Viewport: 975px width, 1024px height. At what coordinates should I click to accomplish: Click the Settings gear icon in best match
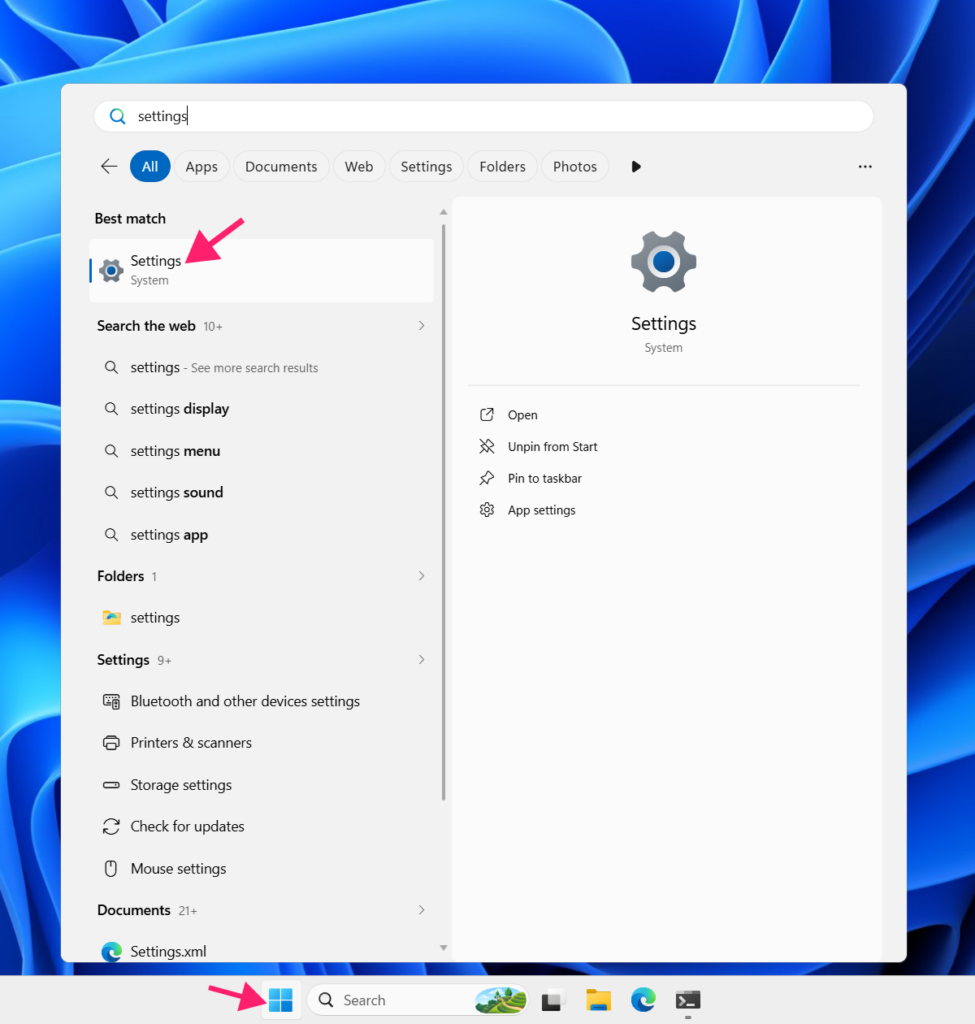coord(111,270)
